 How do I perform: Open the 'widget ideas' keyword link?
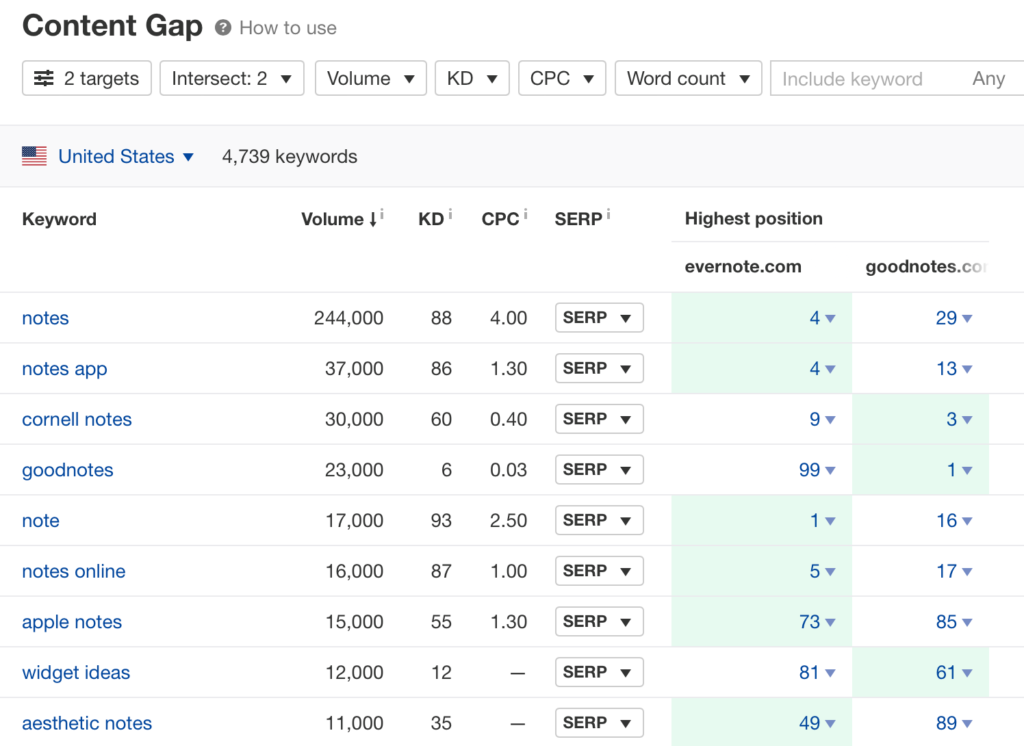click(76, 672)
